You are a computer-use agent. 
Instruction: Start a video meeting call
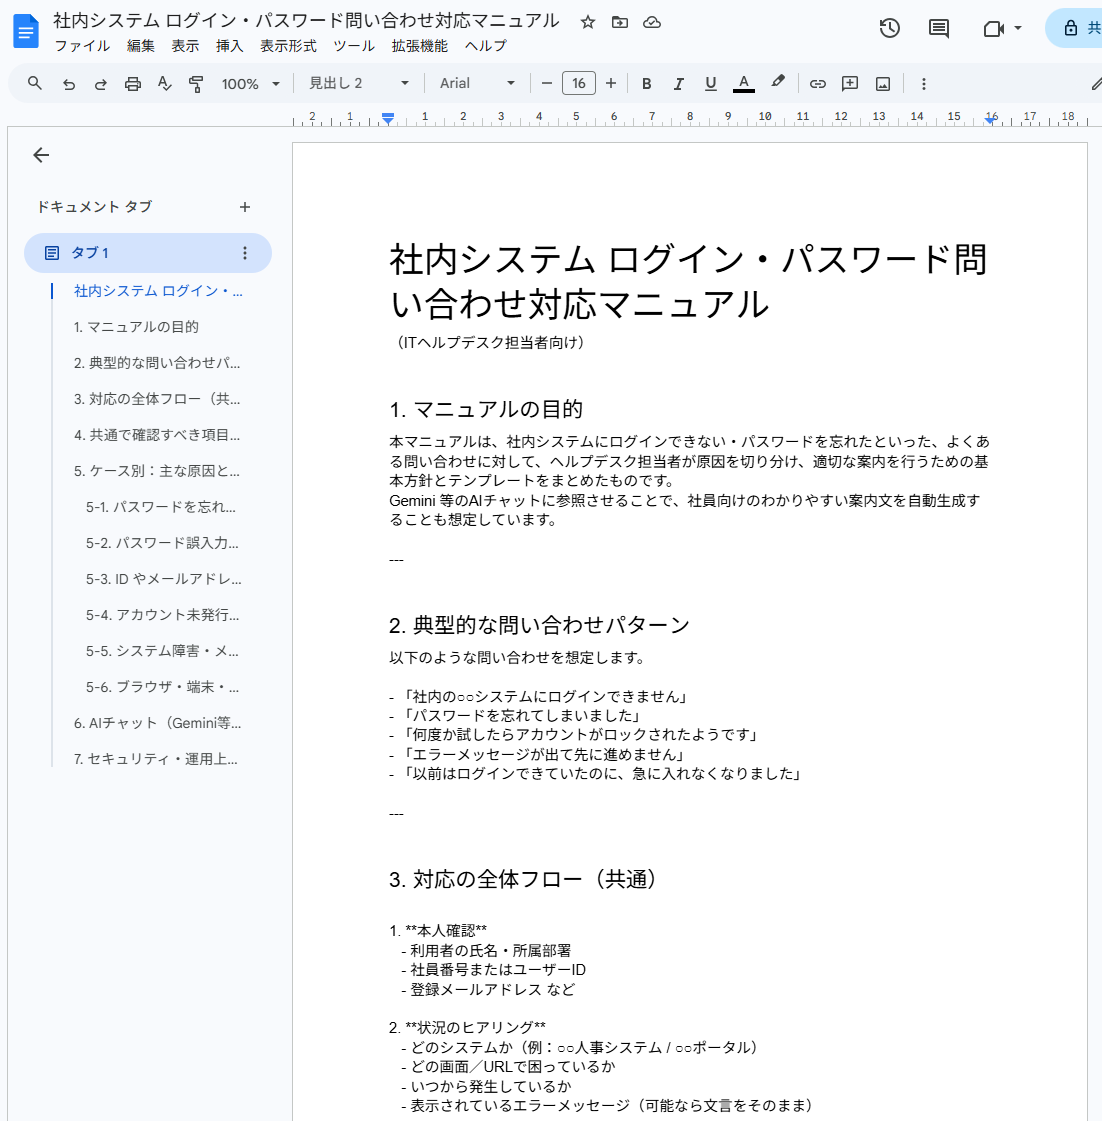[x=993, y=29]
